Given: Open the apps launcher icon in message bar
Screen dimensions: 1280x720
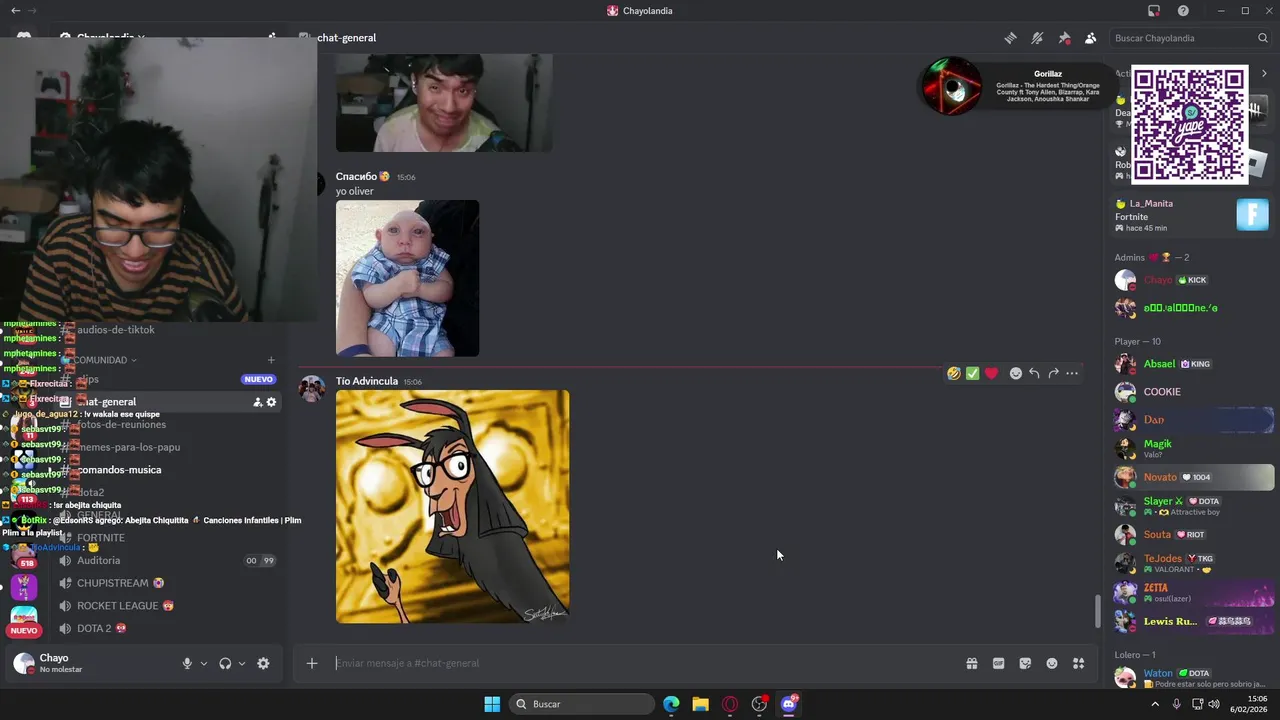Looking at the screenshot, I should click(x=1079, y=663).
